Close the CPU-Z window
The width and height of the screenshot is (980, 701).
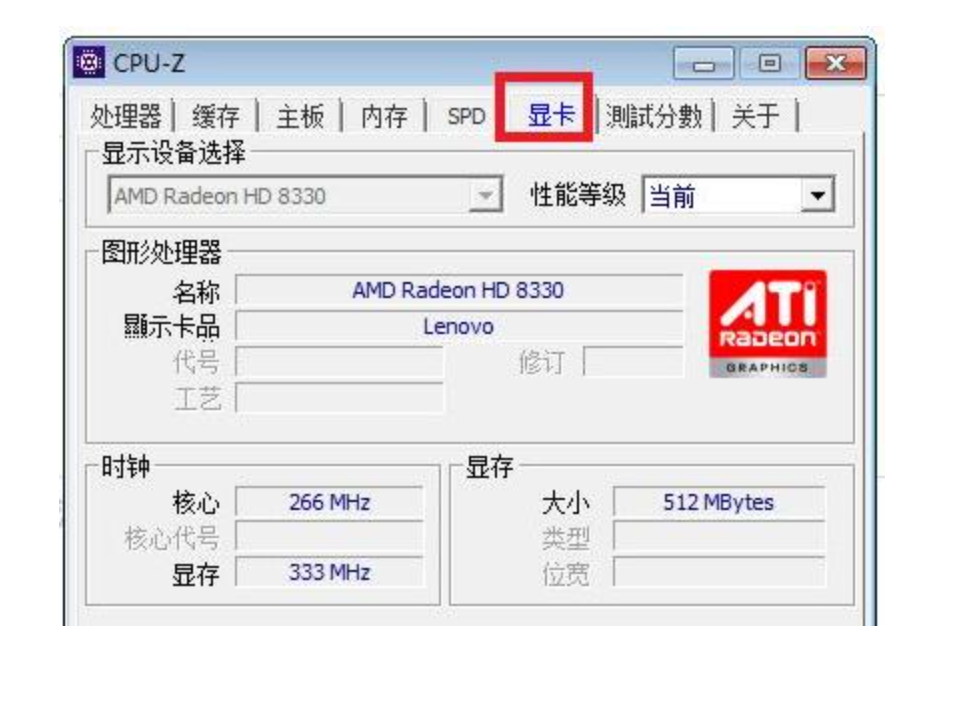pos(833,66)
